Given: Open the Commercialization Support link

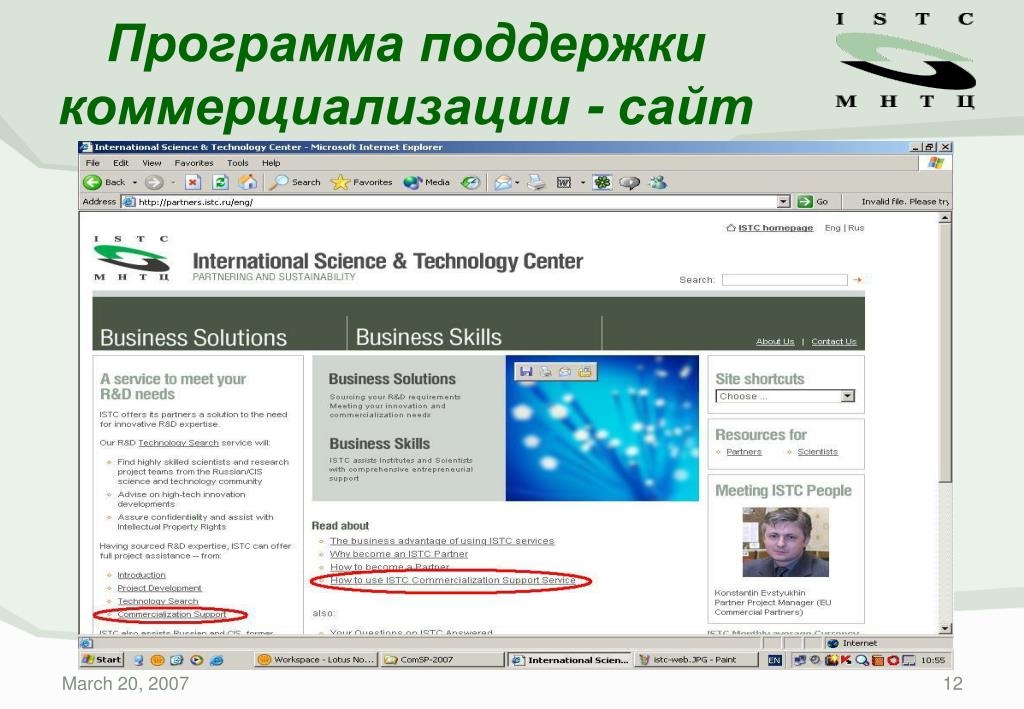Looking at the screenshot, I should [172, 614].
